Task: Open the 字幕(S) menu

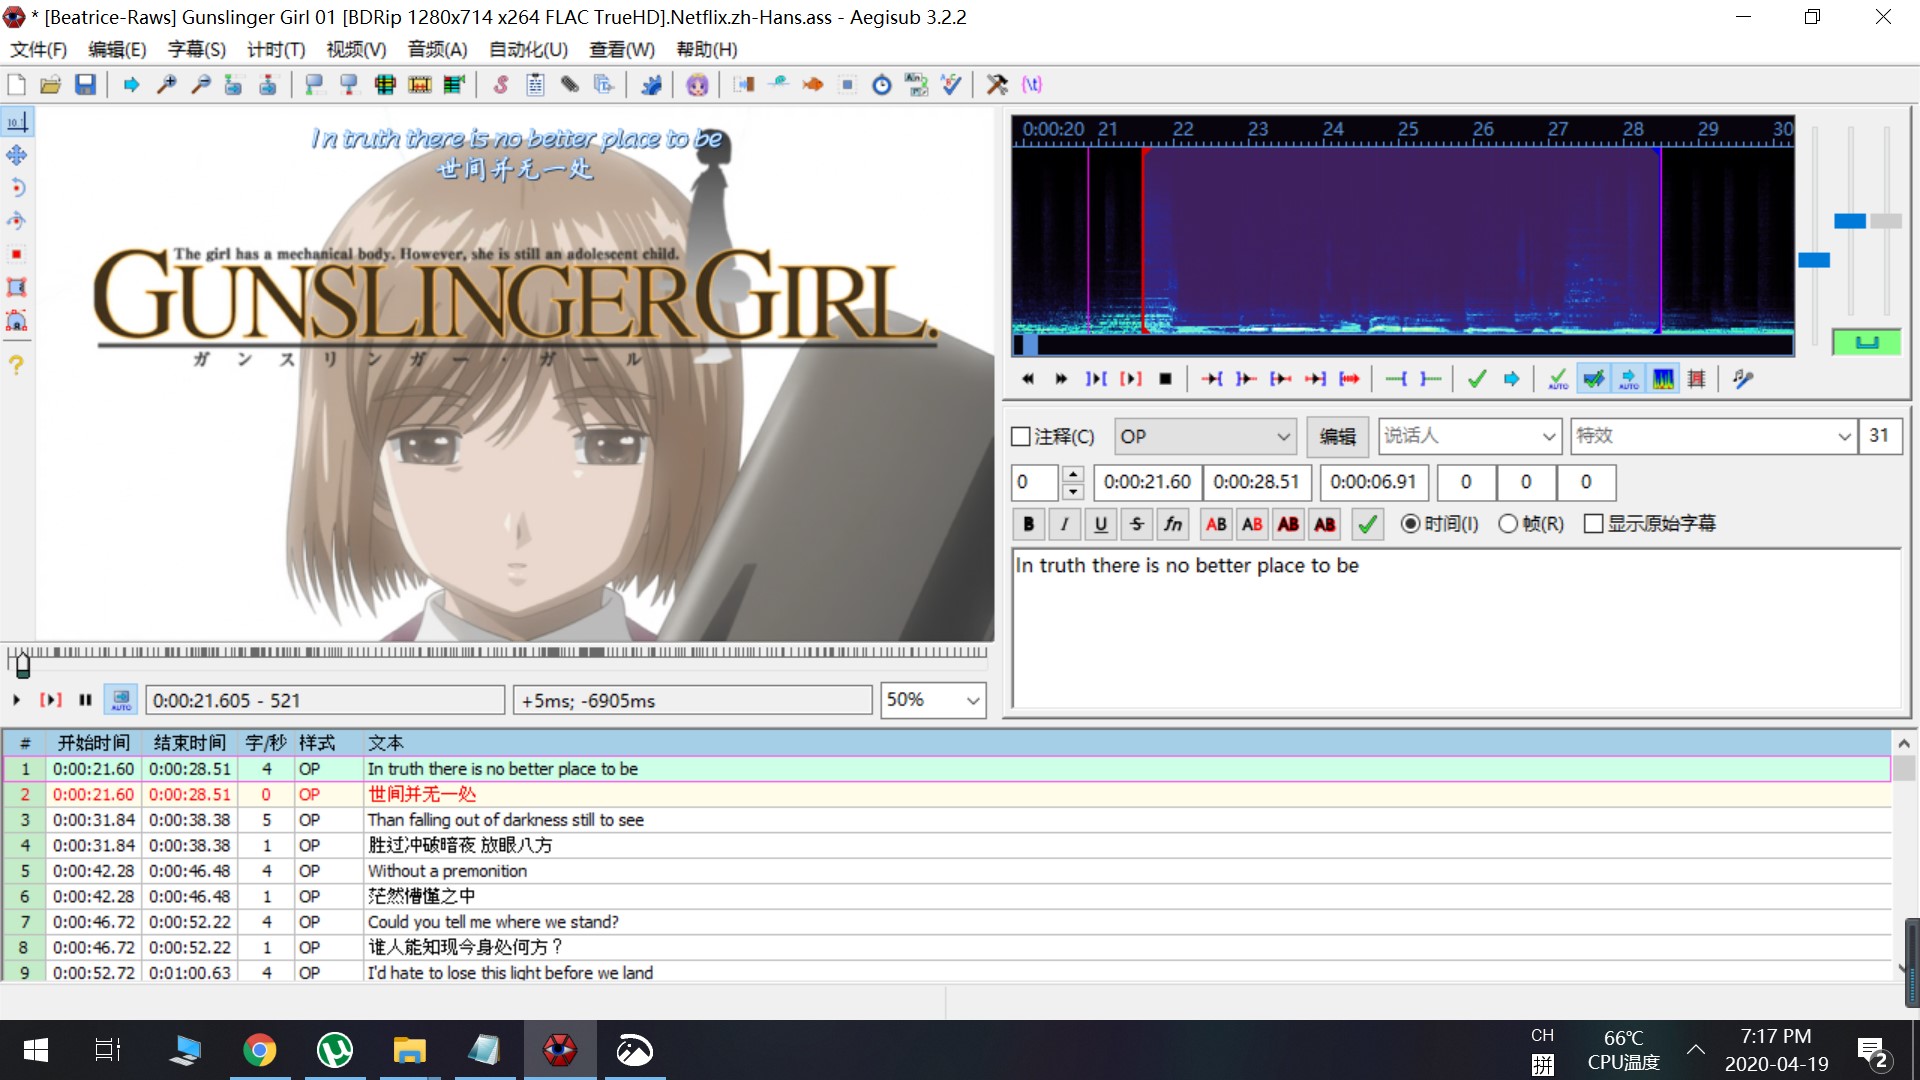Action: [197, 50]
